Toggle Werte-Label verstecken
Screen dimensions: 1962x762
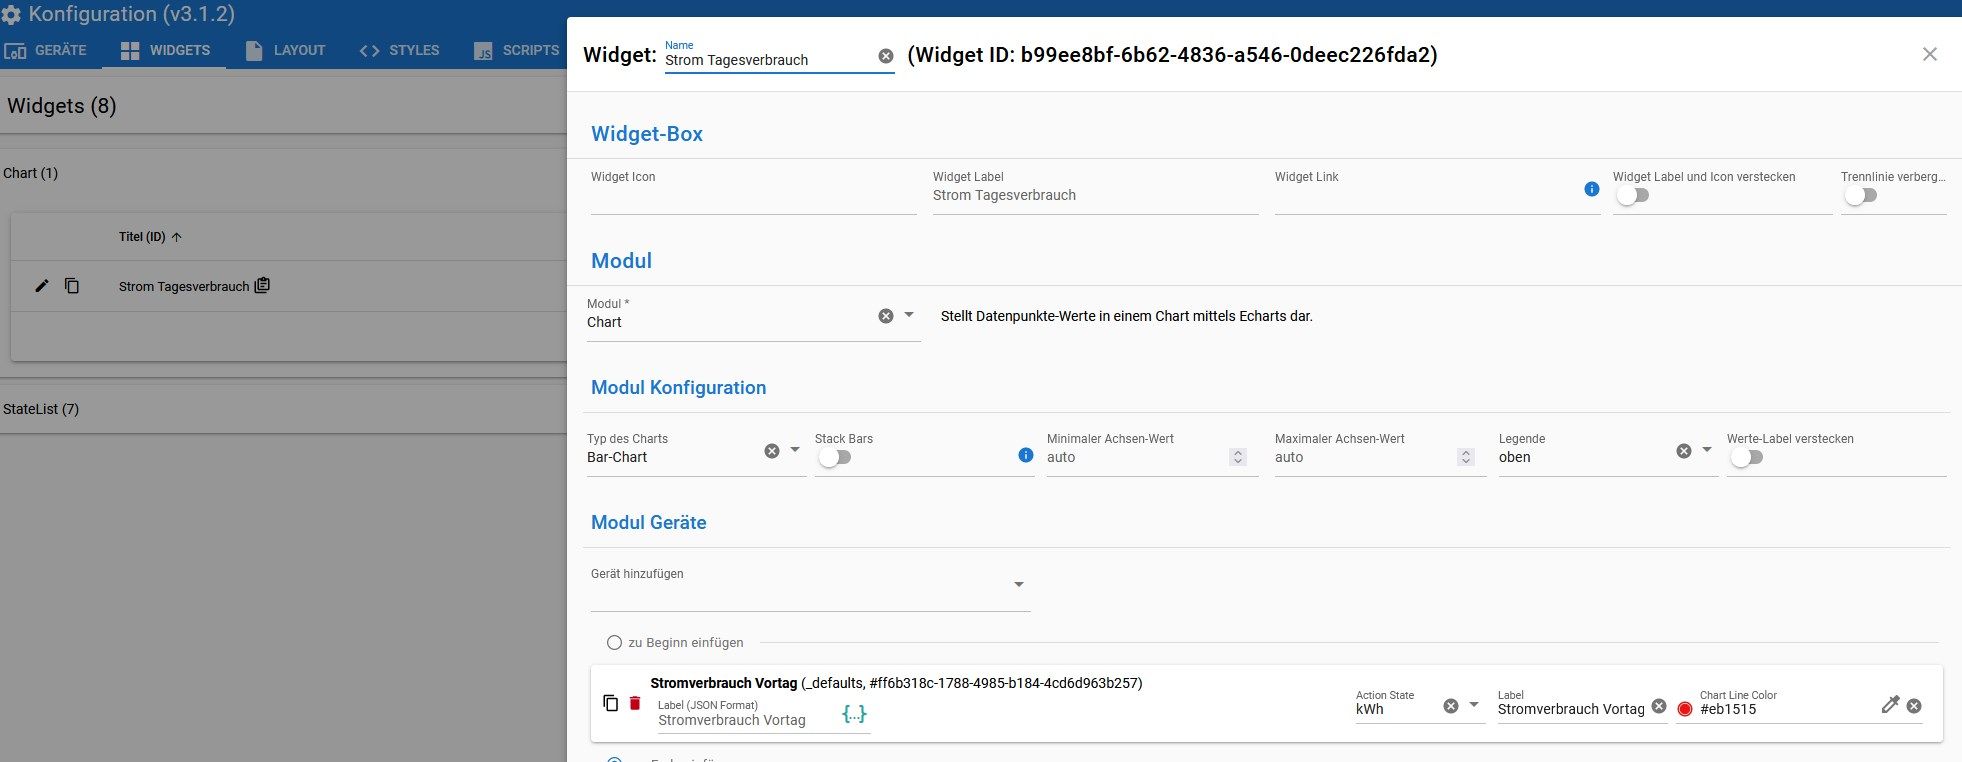[1746, 457]
